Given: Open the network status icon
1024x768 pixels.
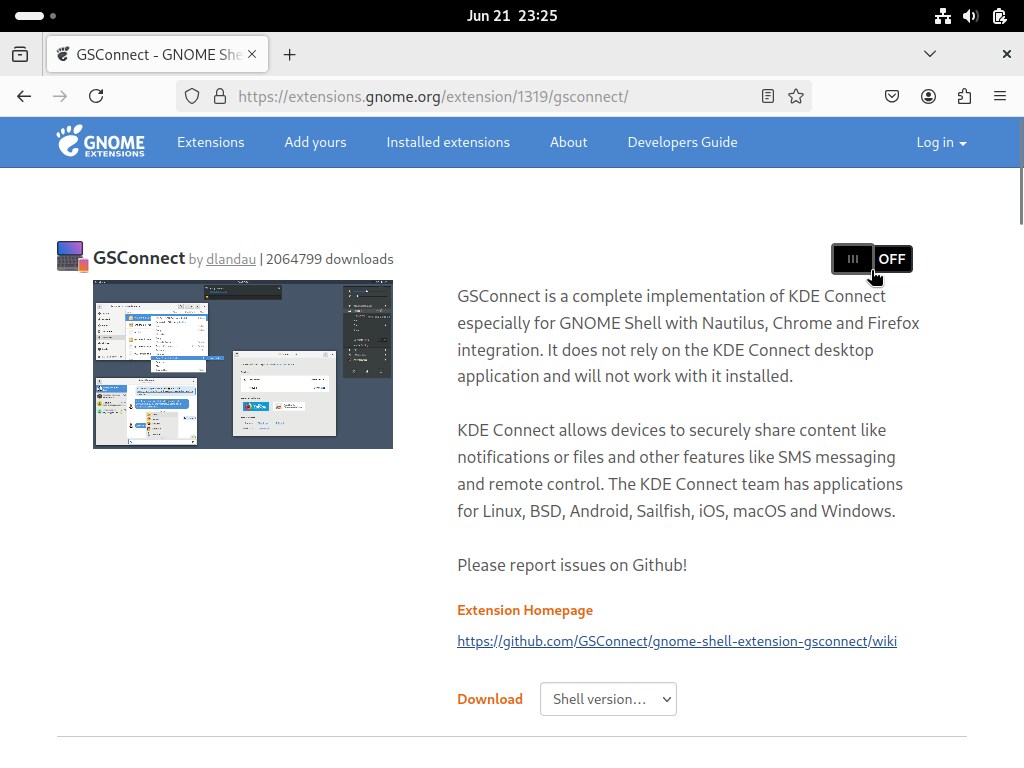Looking at the screenshot, I should [942, 16].
